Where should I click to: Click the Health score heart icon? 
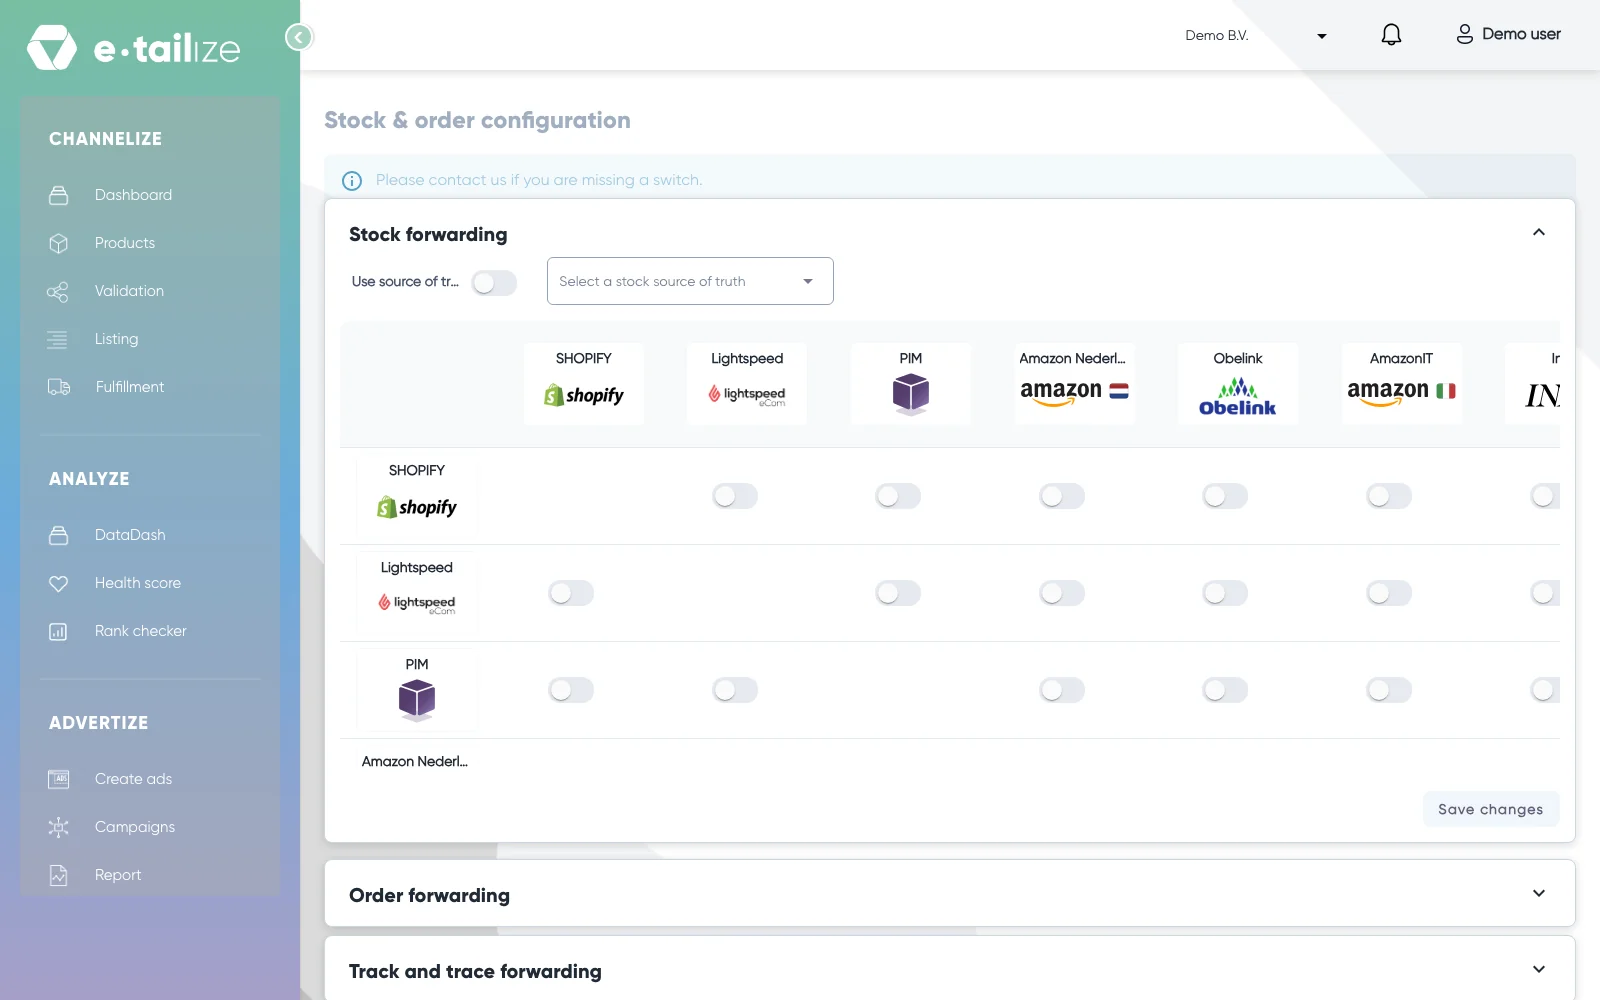(x=59, y=583)
